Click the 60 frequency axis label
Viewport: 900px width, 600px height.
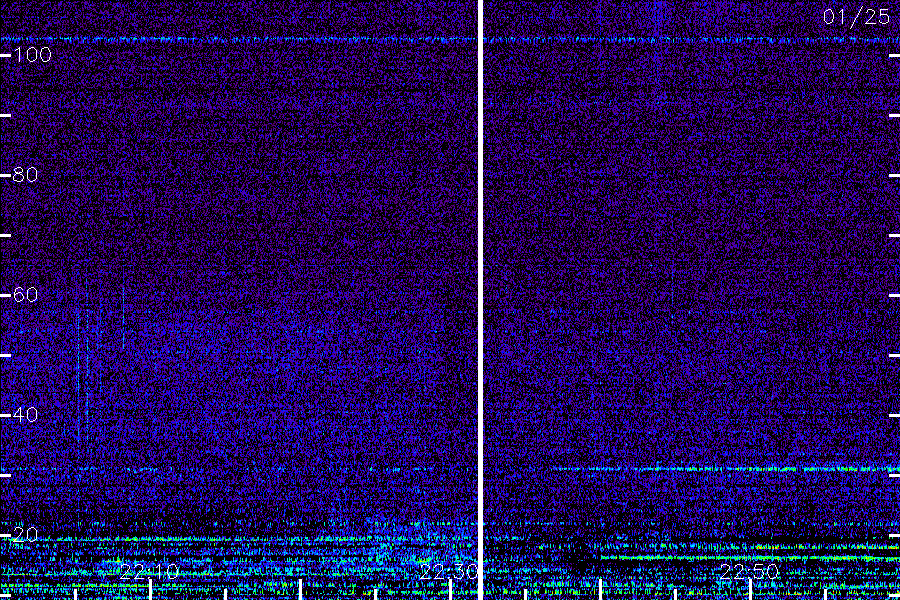tap(25, 295)
